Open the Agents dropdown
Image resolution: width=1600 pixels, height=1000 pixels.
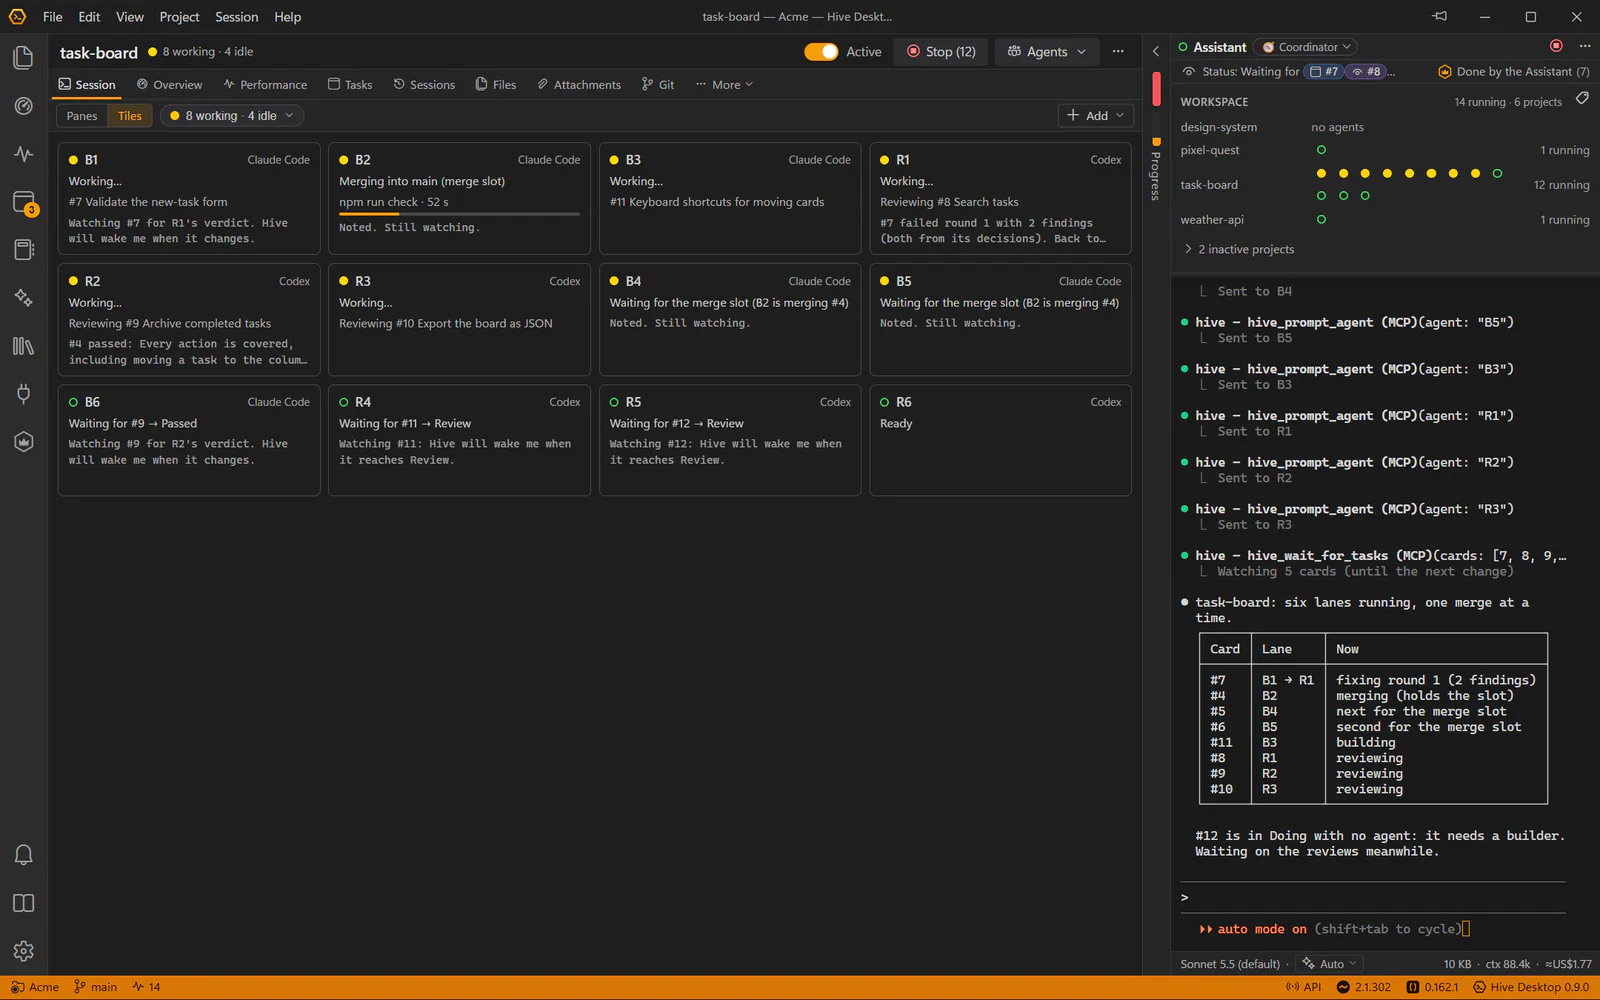(x=1046, y=52)
